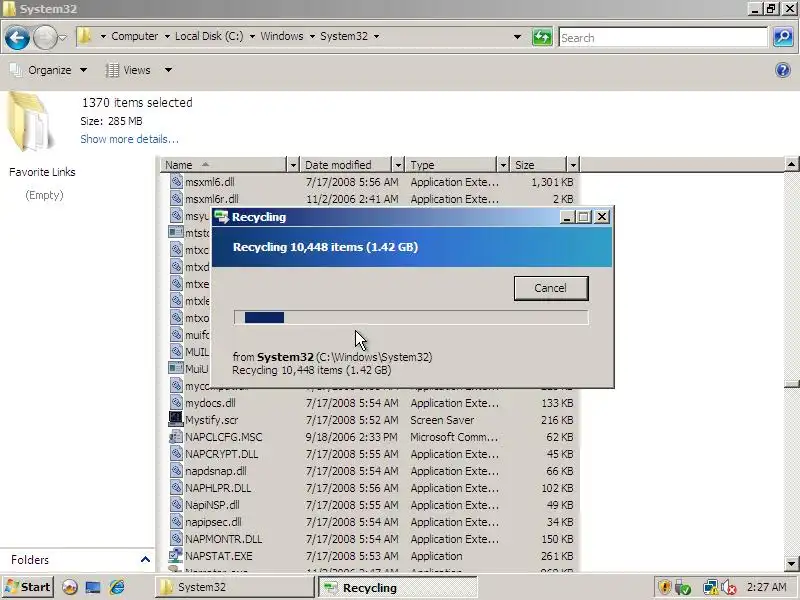
Task: Expand the Views dropdown arrow
Action: click(x=168, y=70)
